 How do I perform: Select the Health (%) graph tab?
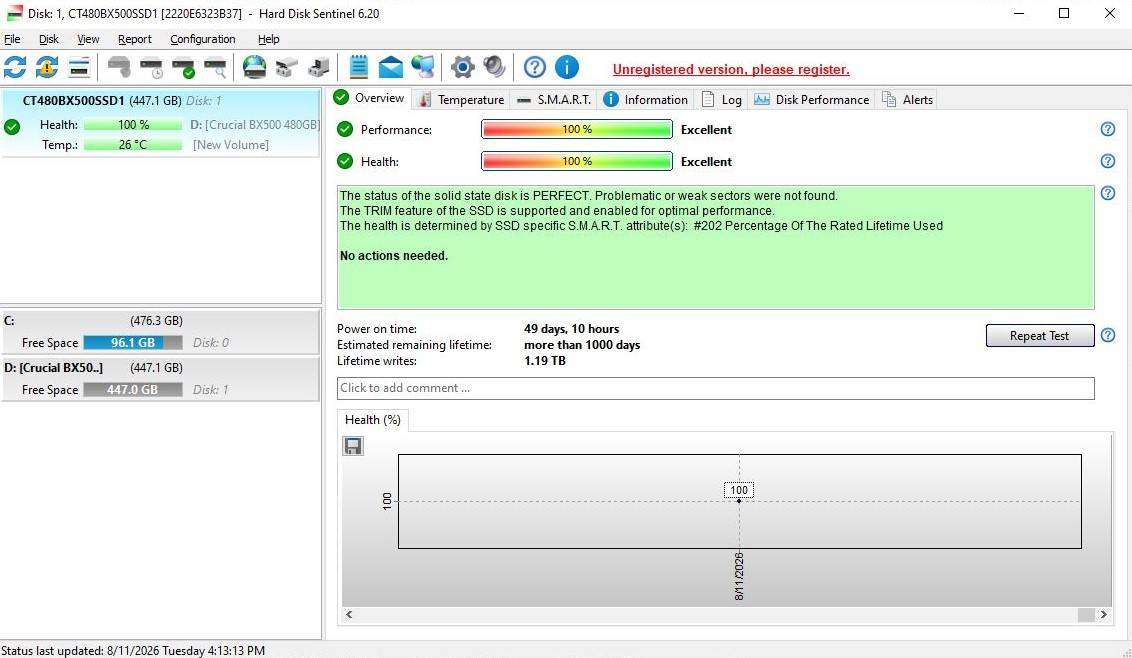pos(373,420)
